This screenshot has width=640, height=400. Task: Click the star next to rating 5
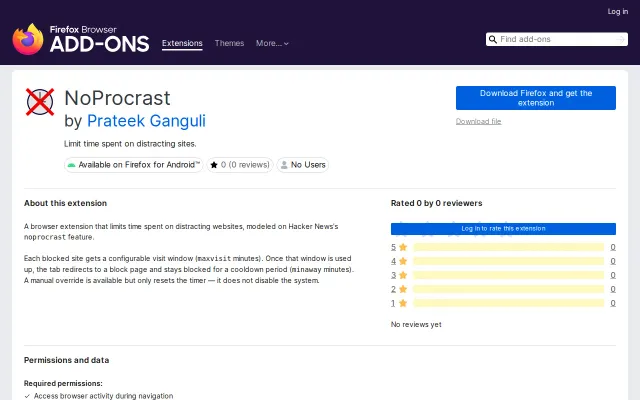tap(403, 247)
